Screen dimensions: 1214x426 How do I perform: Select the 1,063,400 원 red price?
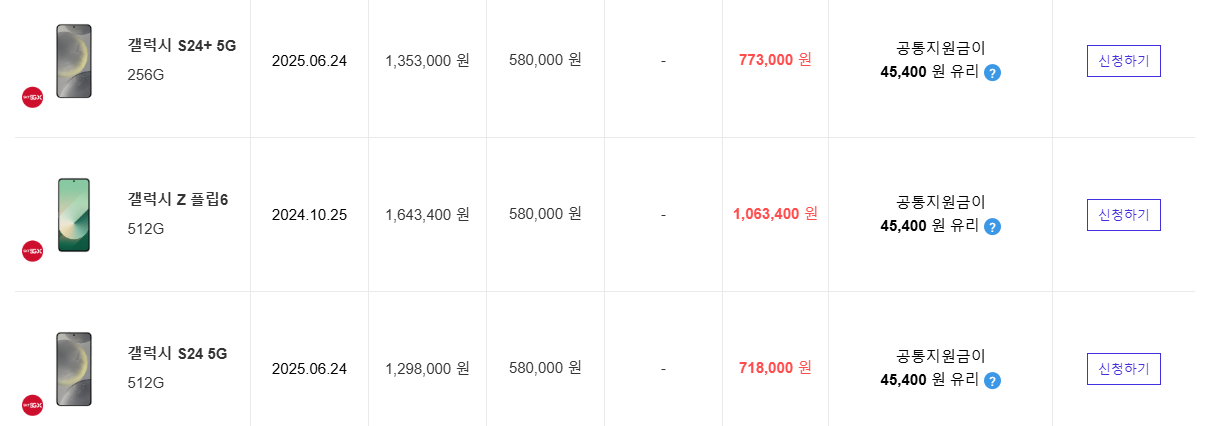(775, 213)
